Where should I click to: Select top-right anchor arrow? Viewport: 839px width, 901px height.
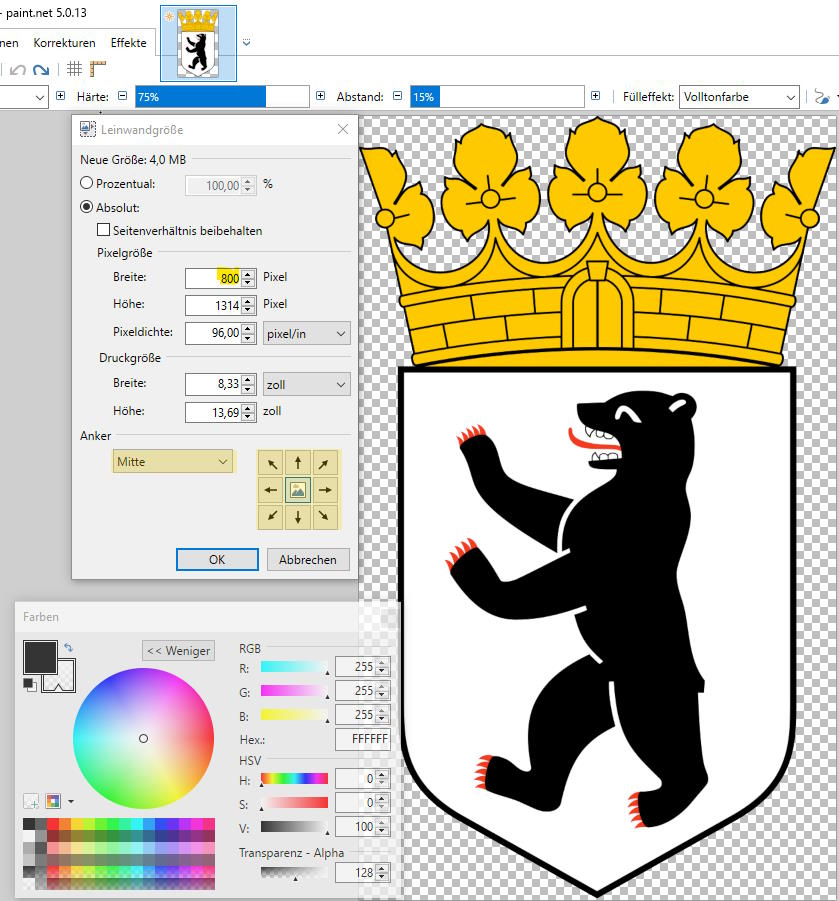coord(324,463)
